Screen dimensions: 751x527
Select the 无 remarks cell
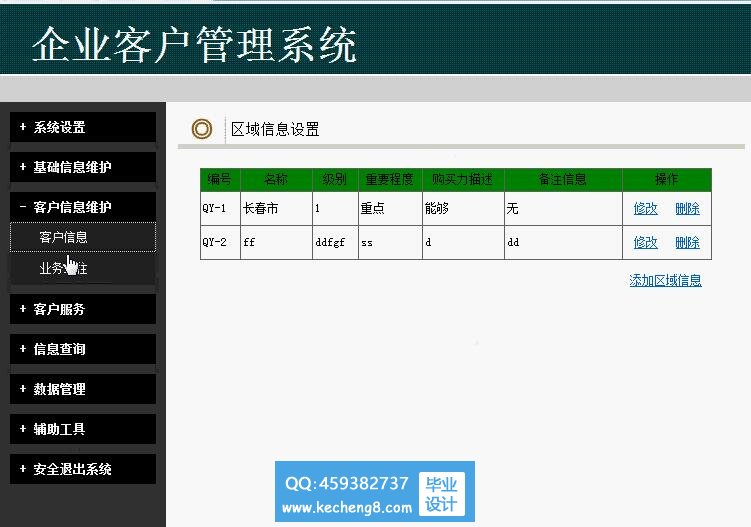[x=563, y=208]
